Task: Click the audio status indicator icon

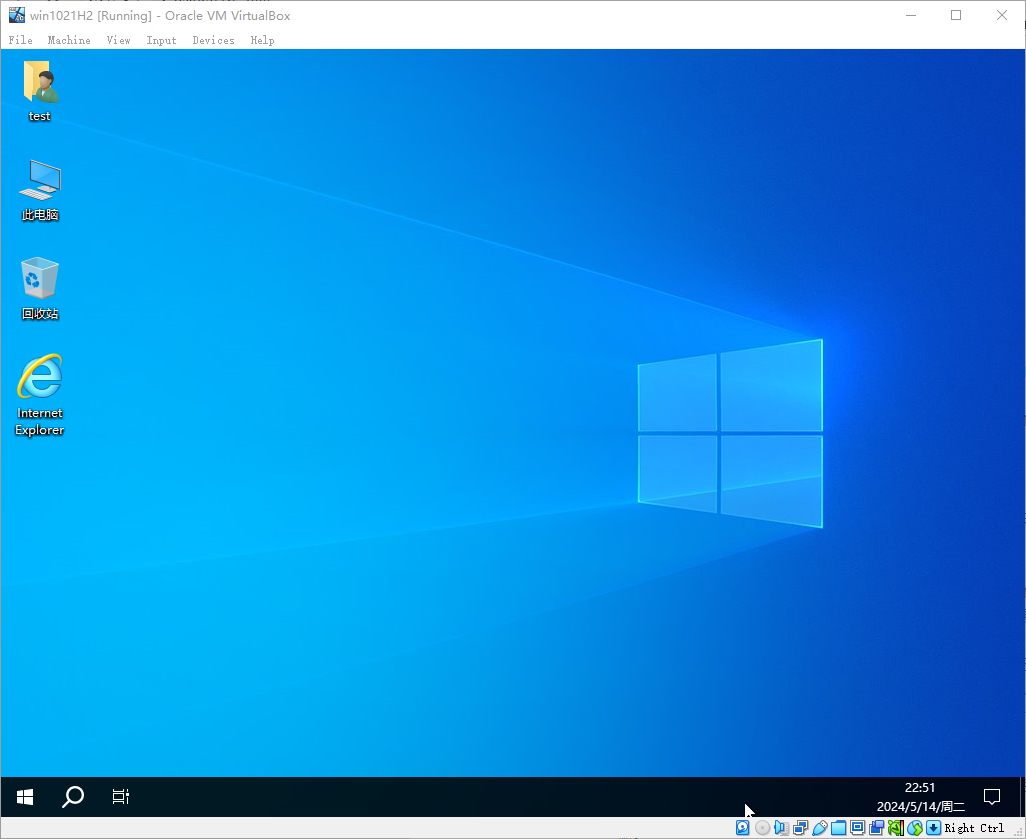Action: [x=781, y=828]
